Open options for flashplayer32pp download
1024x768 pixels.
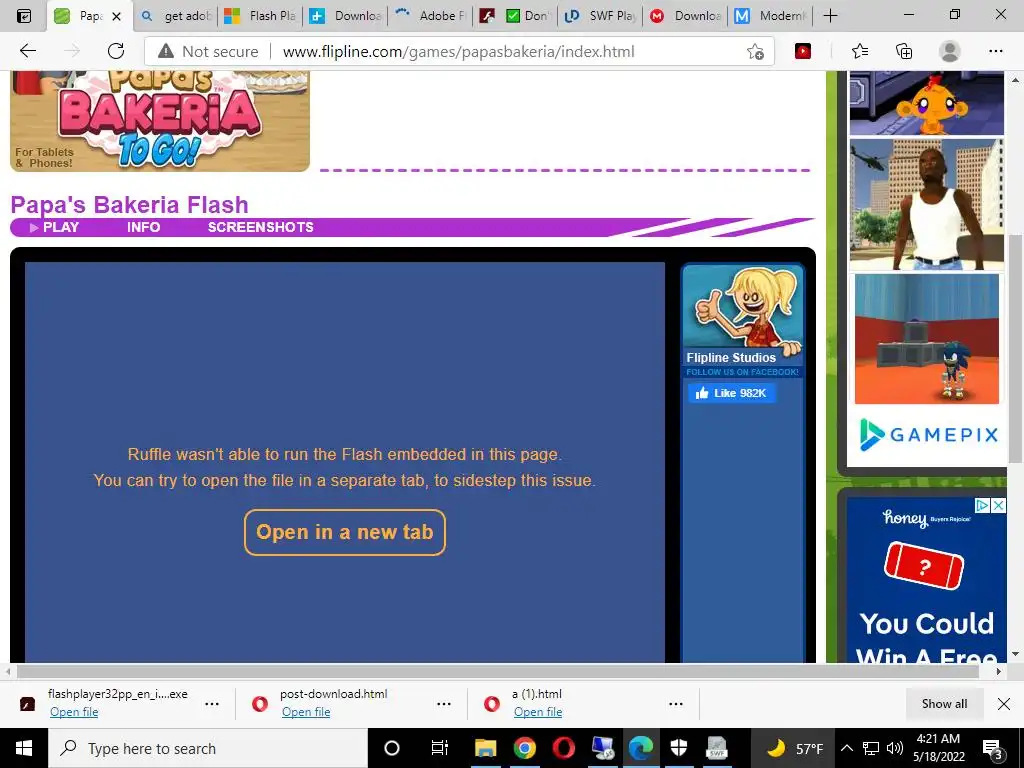pos(212,704)
